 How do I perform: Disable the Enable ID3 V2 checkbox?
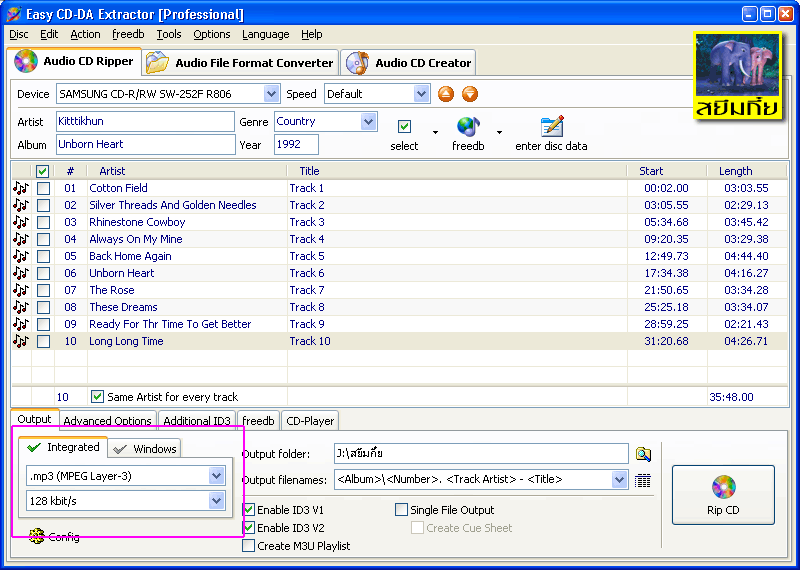(x=248, y=528)
